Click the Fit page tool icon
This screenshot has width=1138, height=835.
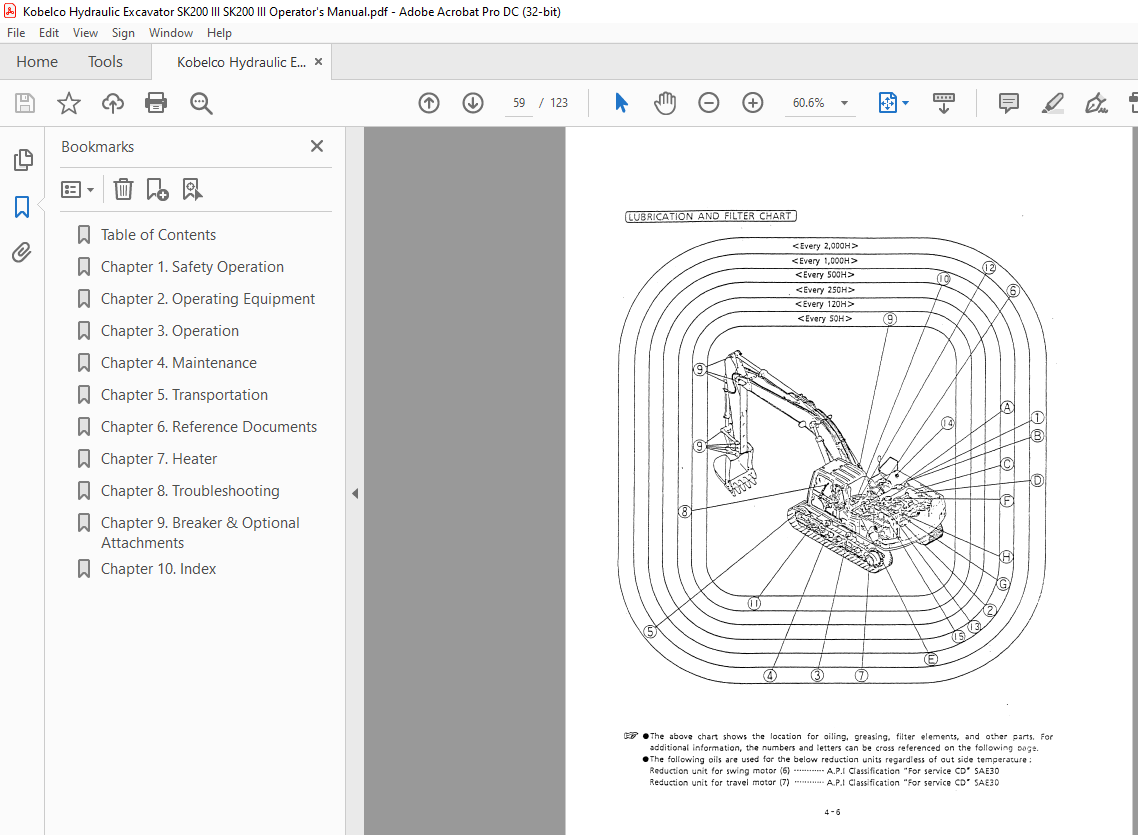point(888,103)
